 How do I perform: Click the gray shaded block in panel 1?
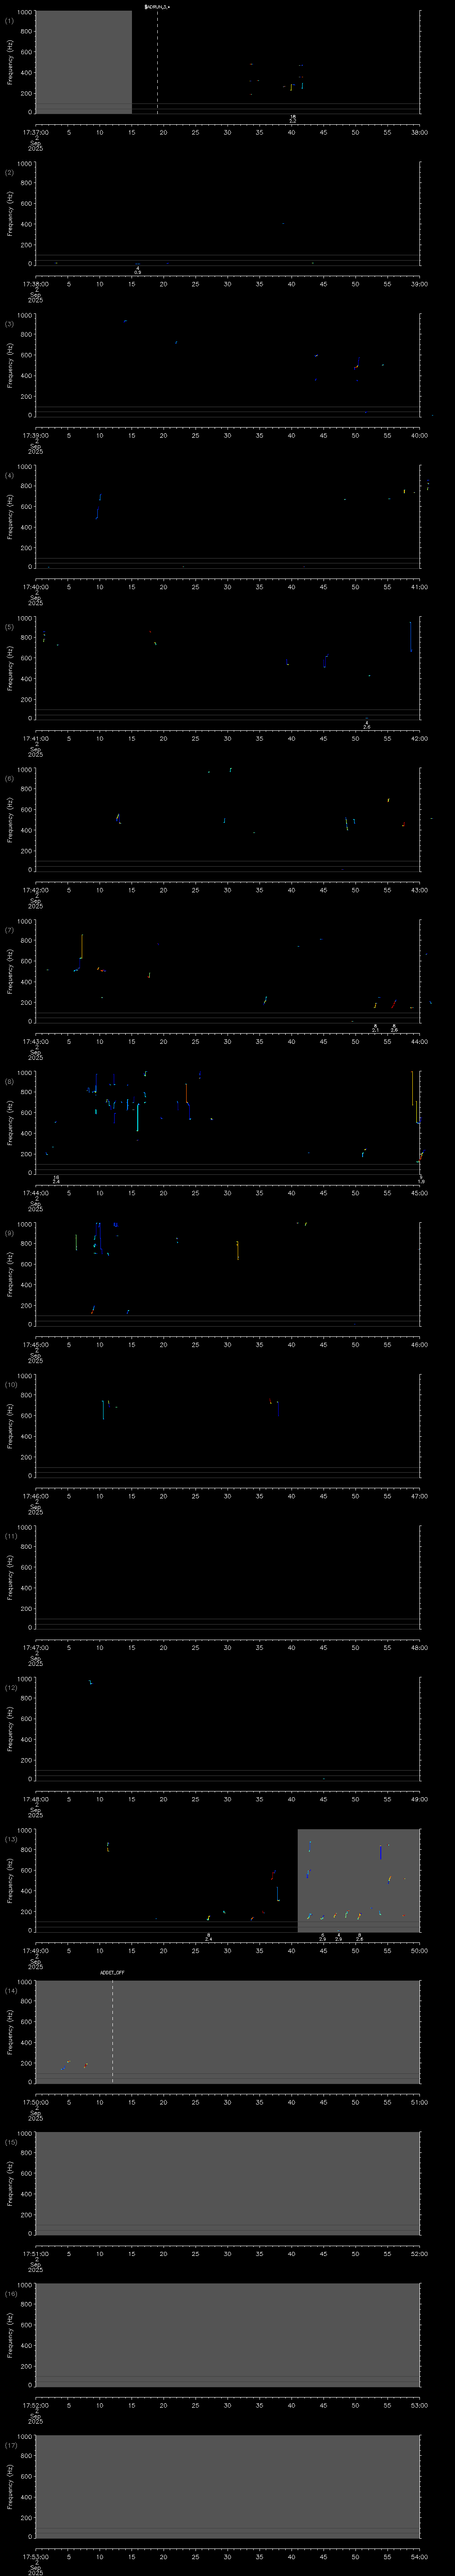click(x=83, y=62)
